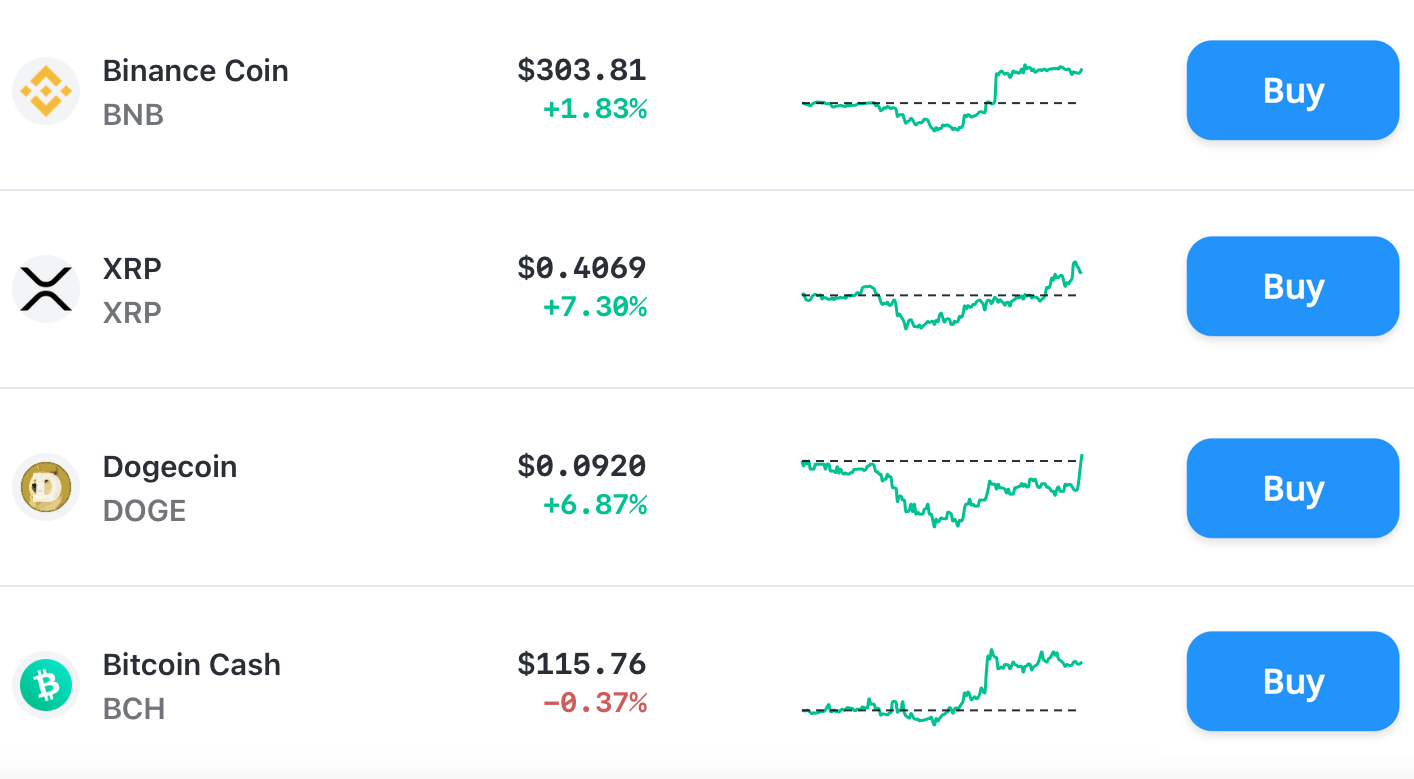The width and height of the screenshot is (1414, 779).
Task: Click the -0.37% change for Bitcoin Cash
Action: tap(596, 702)
